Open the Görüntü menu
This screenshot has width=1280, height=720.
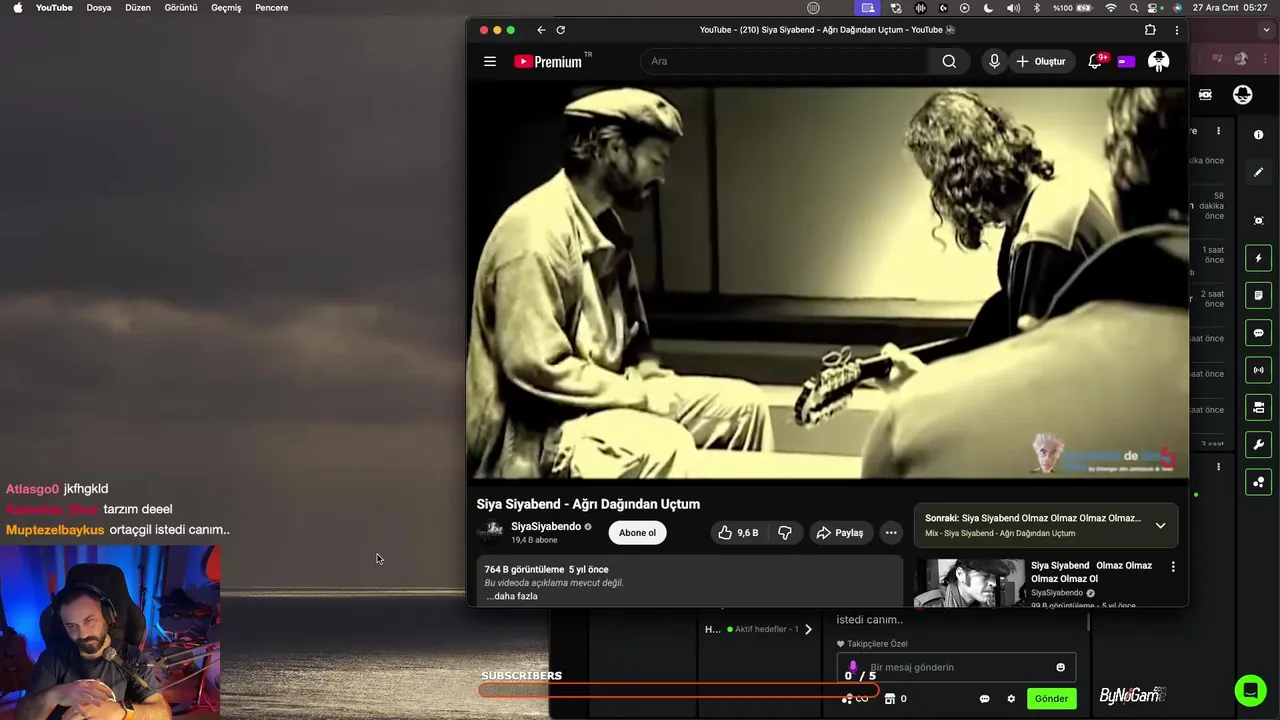click(181, 8)
